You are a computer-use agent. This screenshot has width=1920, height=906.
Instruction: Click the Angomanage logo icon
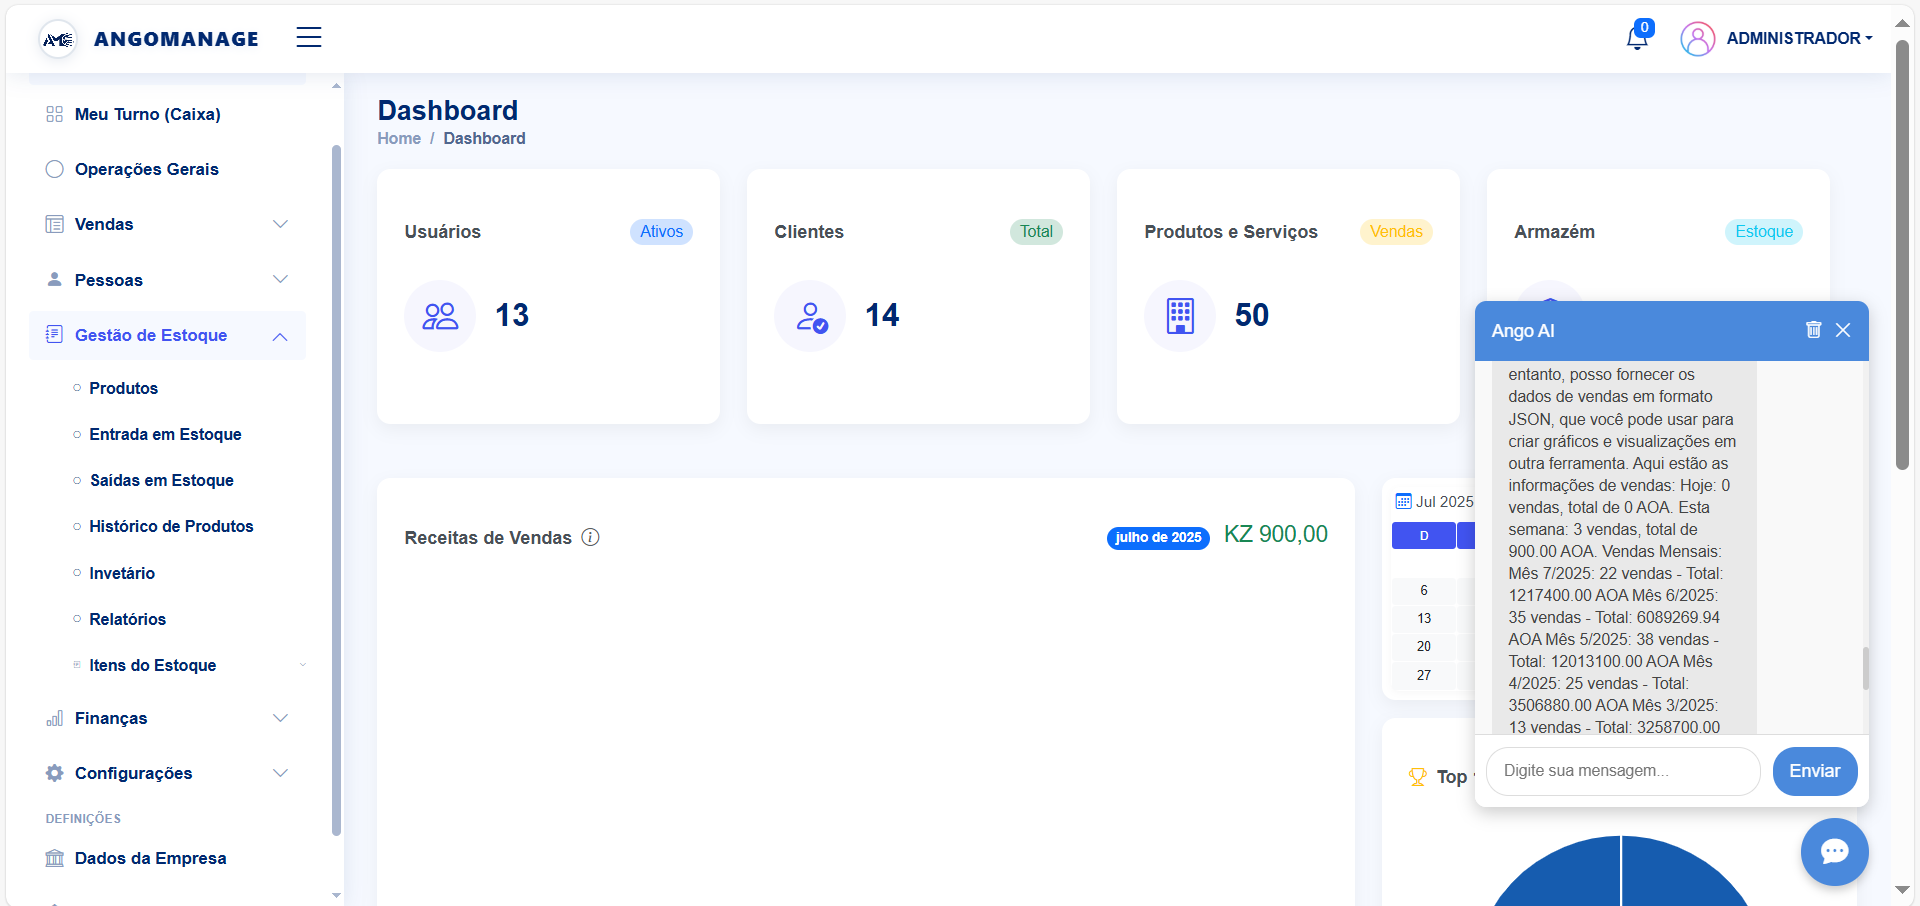click(58, 38)
